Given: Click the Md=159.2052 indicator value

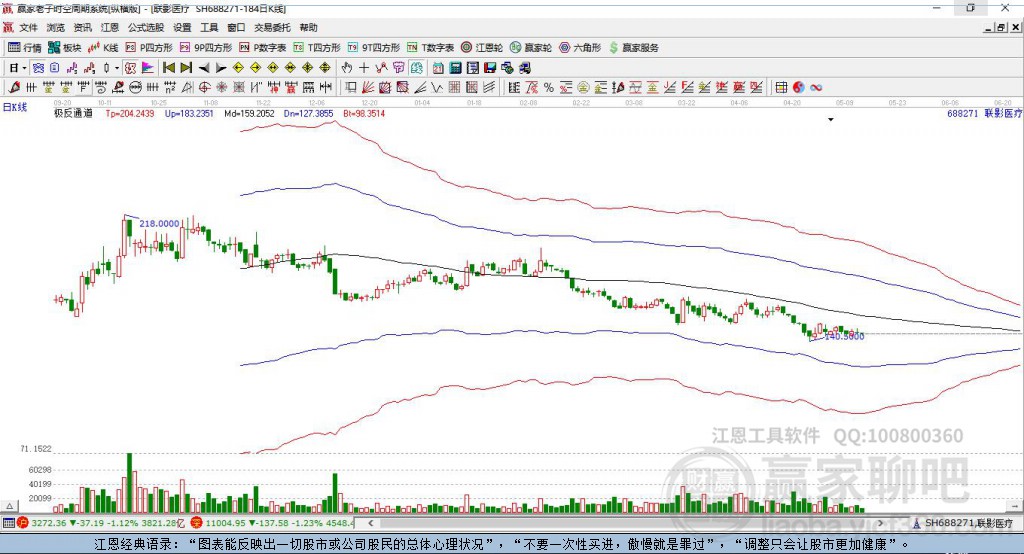Looking at the screenshot, I should pyautogui.click(x=249, y=113).
